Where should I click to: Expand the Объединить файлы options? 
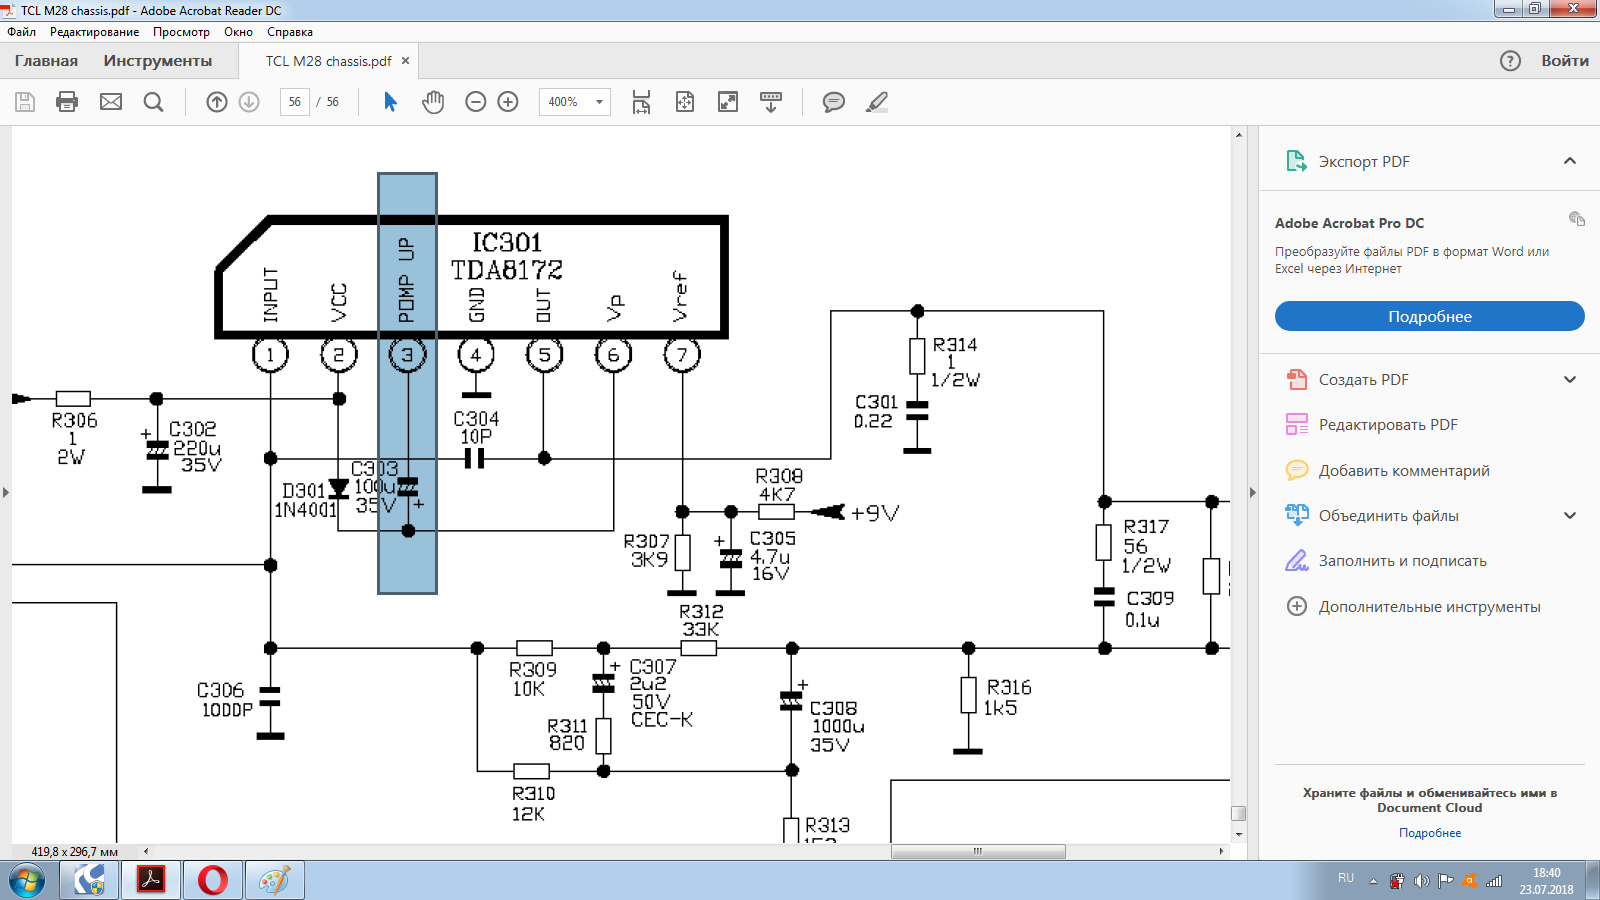(1569, 516)
